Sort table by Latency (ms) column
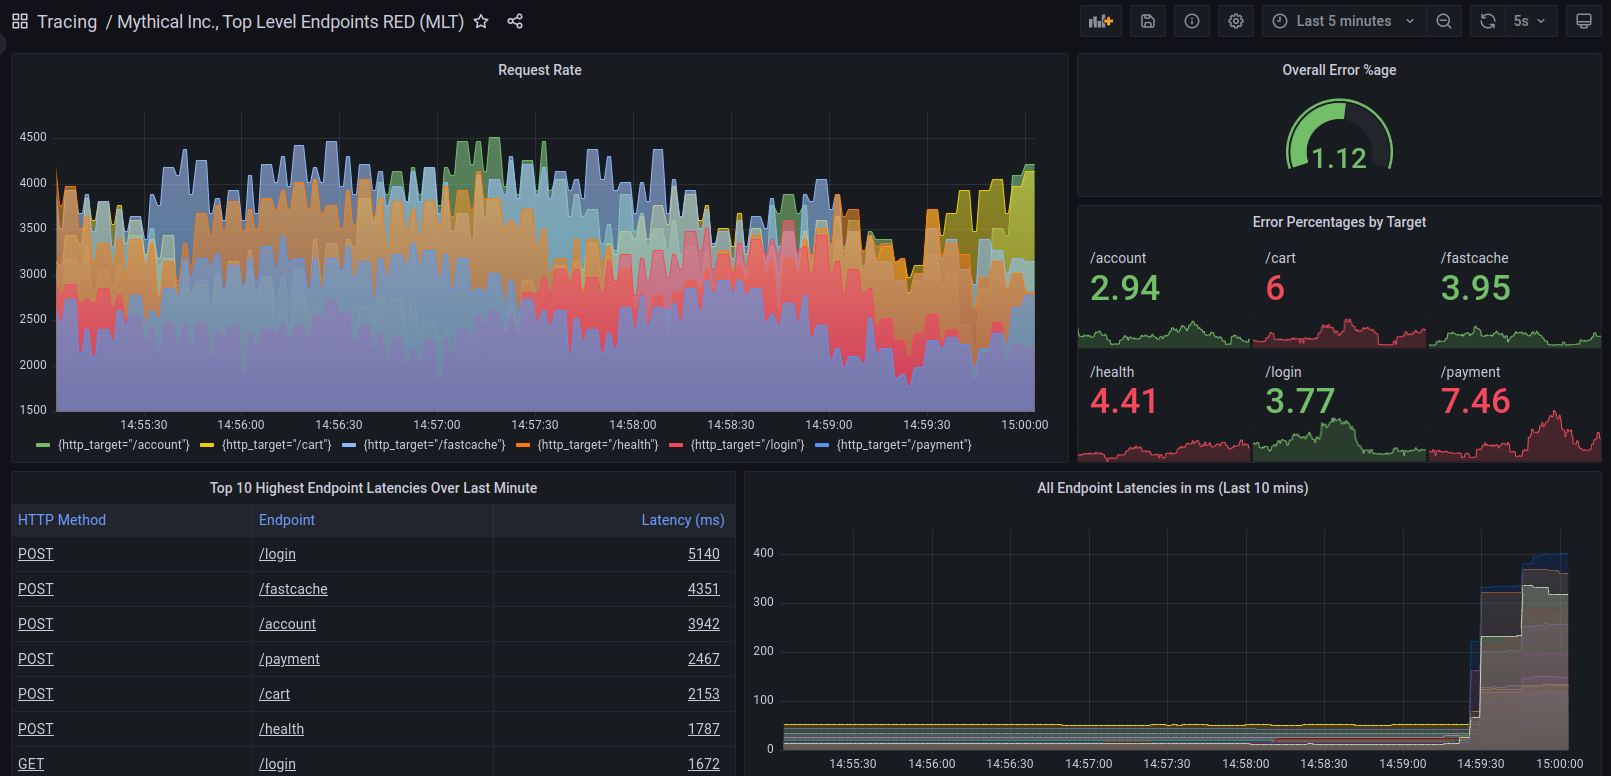 click(682, 520)
